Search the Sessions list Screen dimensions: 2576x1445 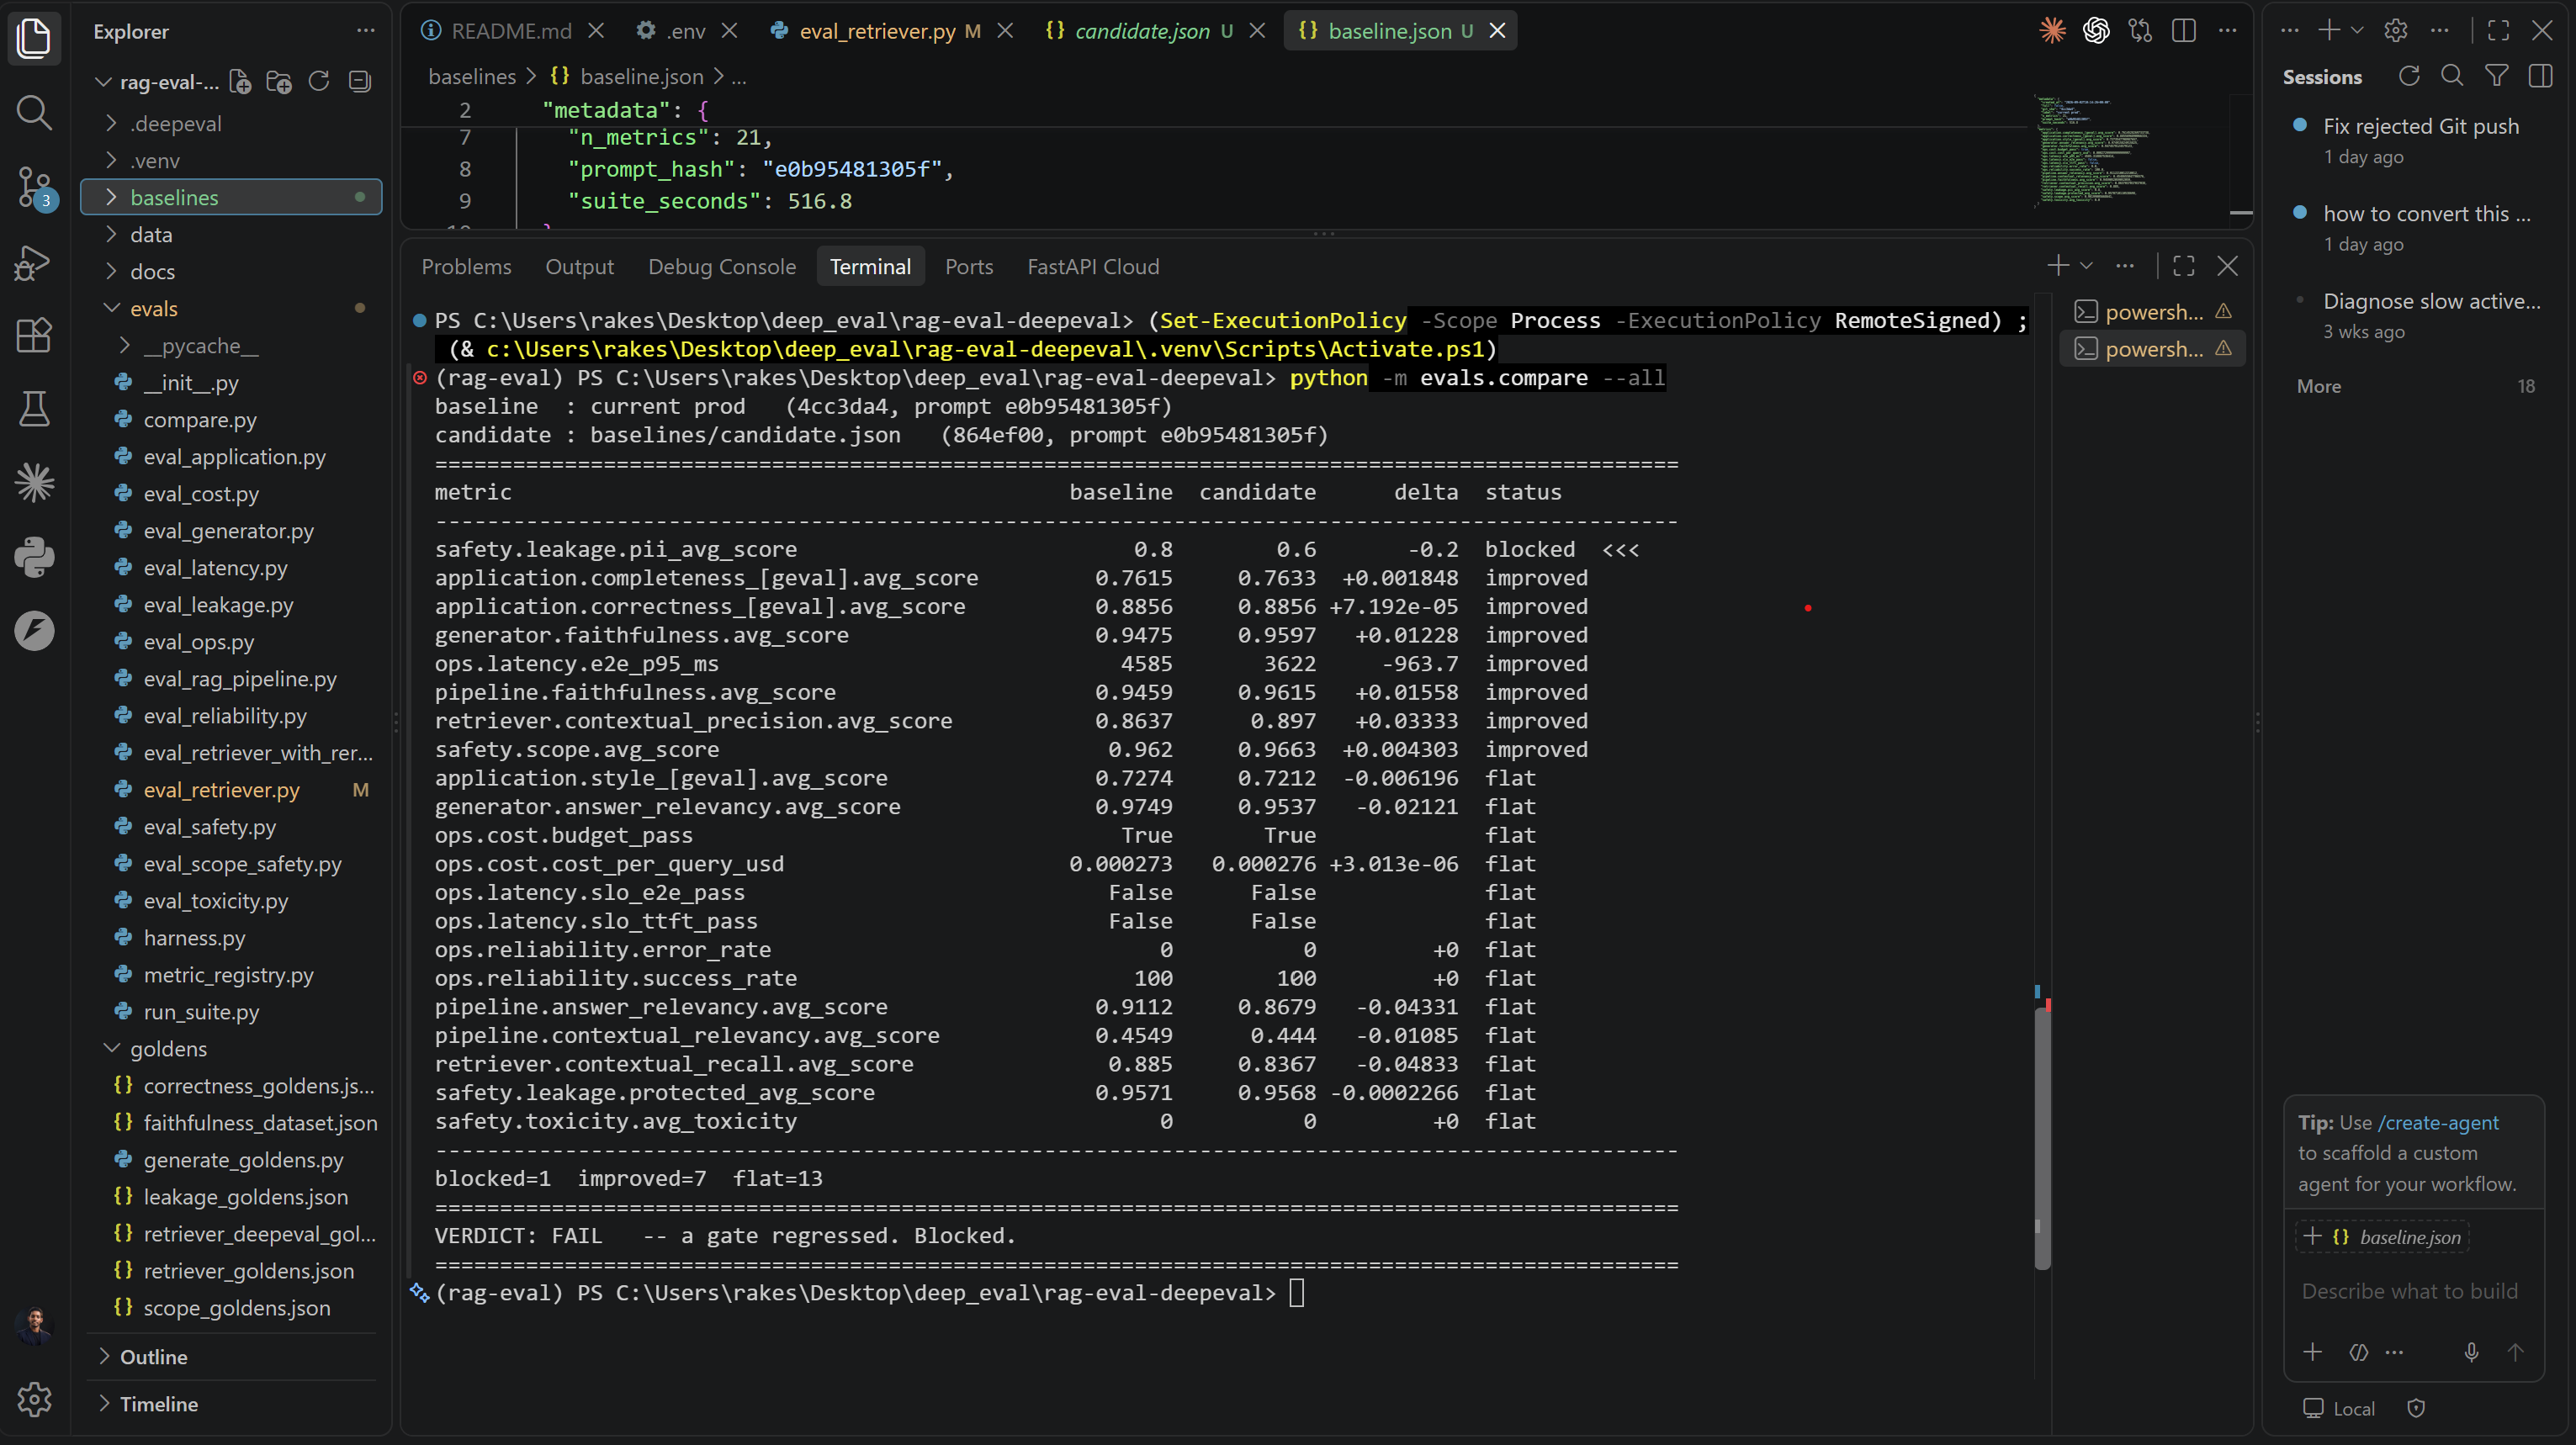[2452, 76]
